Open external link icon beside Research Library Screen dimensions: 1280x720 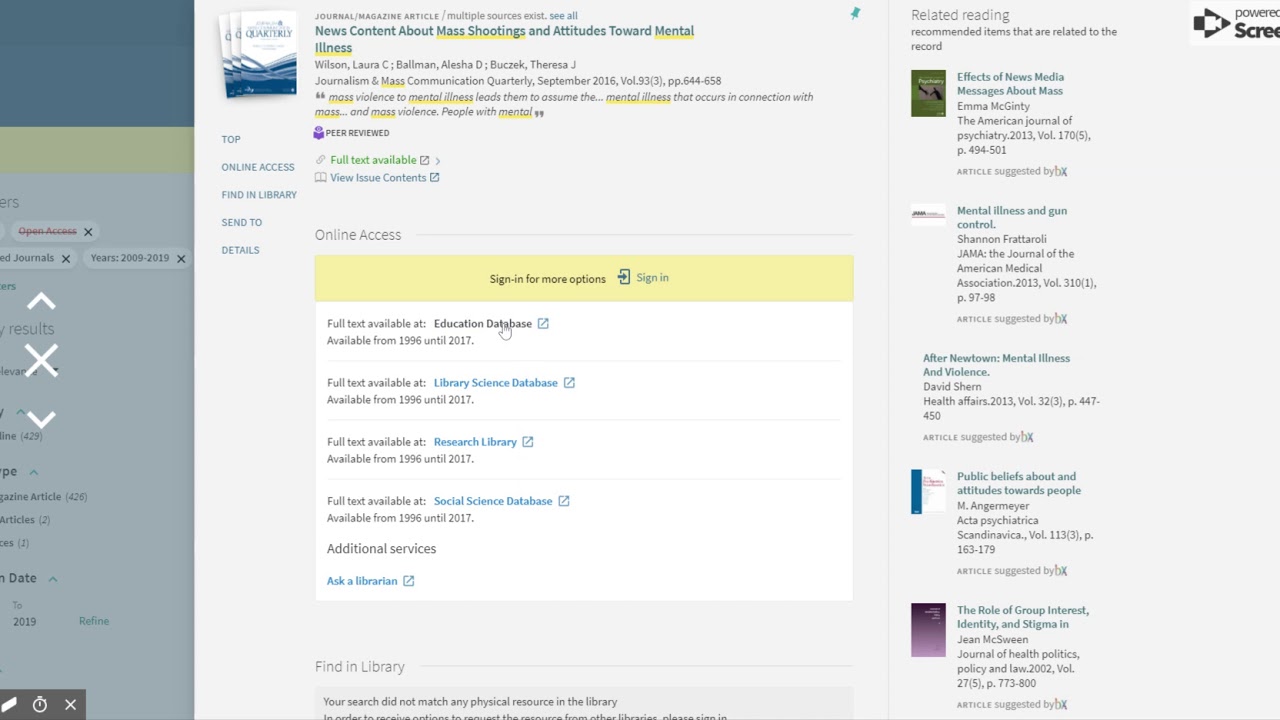tap(528, 442)
